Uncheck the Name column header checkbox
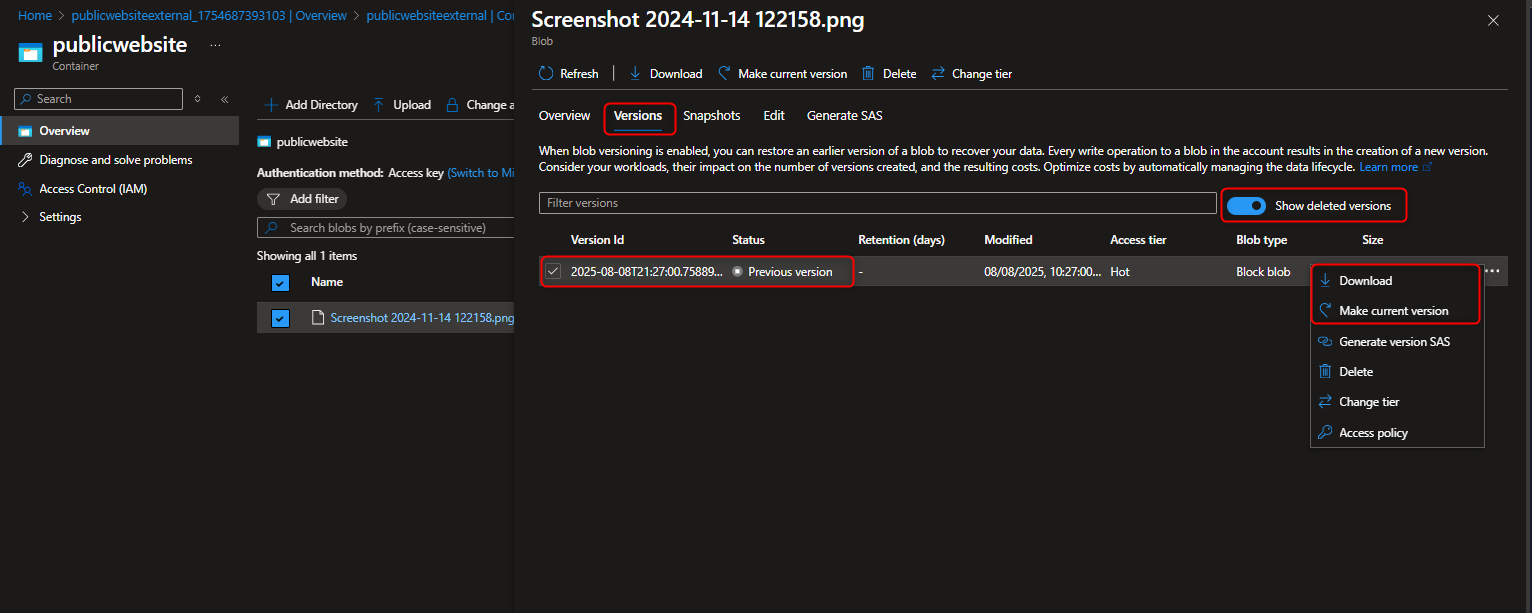This screenshot has width=1532, height=613. click(x=280, y=282)
